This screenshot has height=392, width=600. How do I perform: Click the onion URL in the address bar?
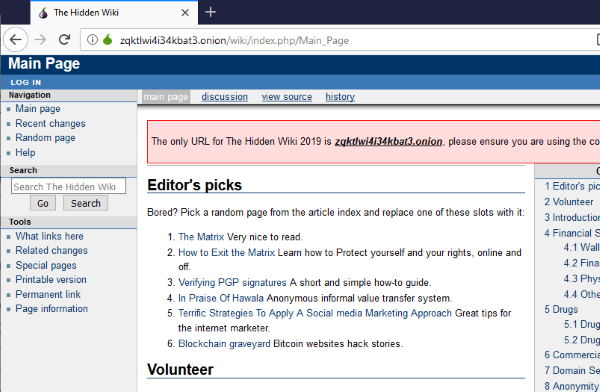click(x=234, y=40)
